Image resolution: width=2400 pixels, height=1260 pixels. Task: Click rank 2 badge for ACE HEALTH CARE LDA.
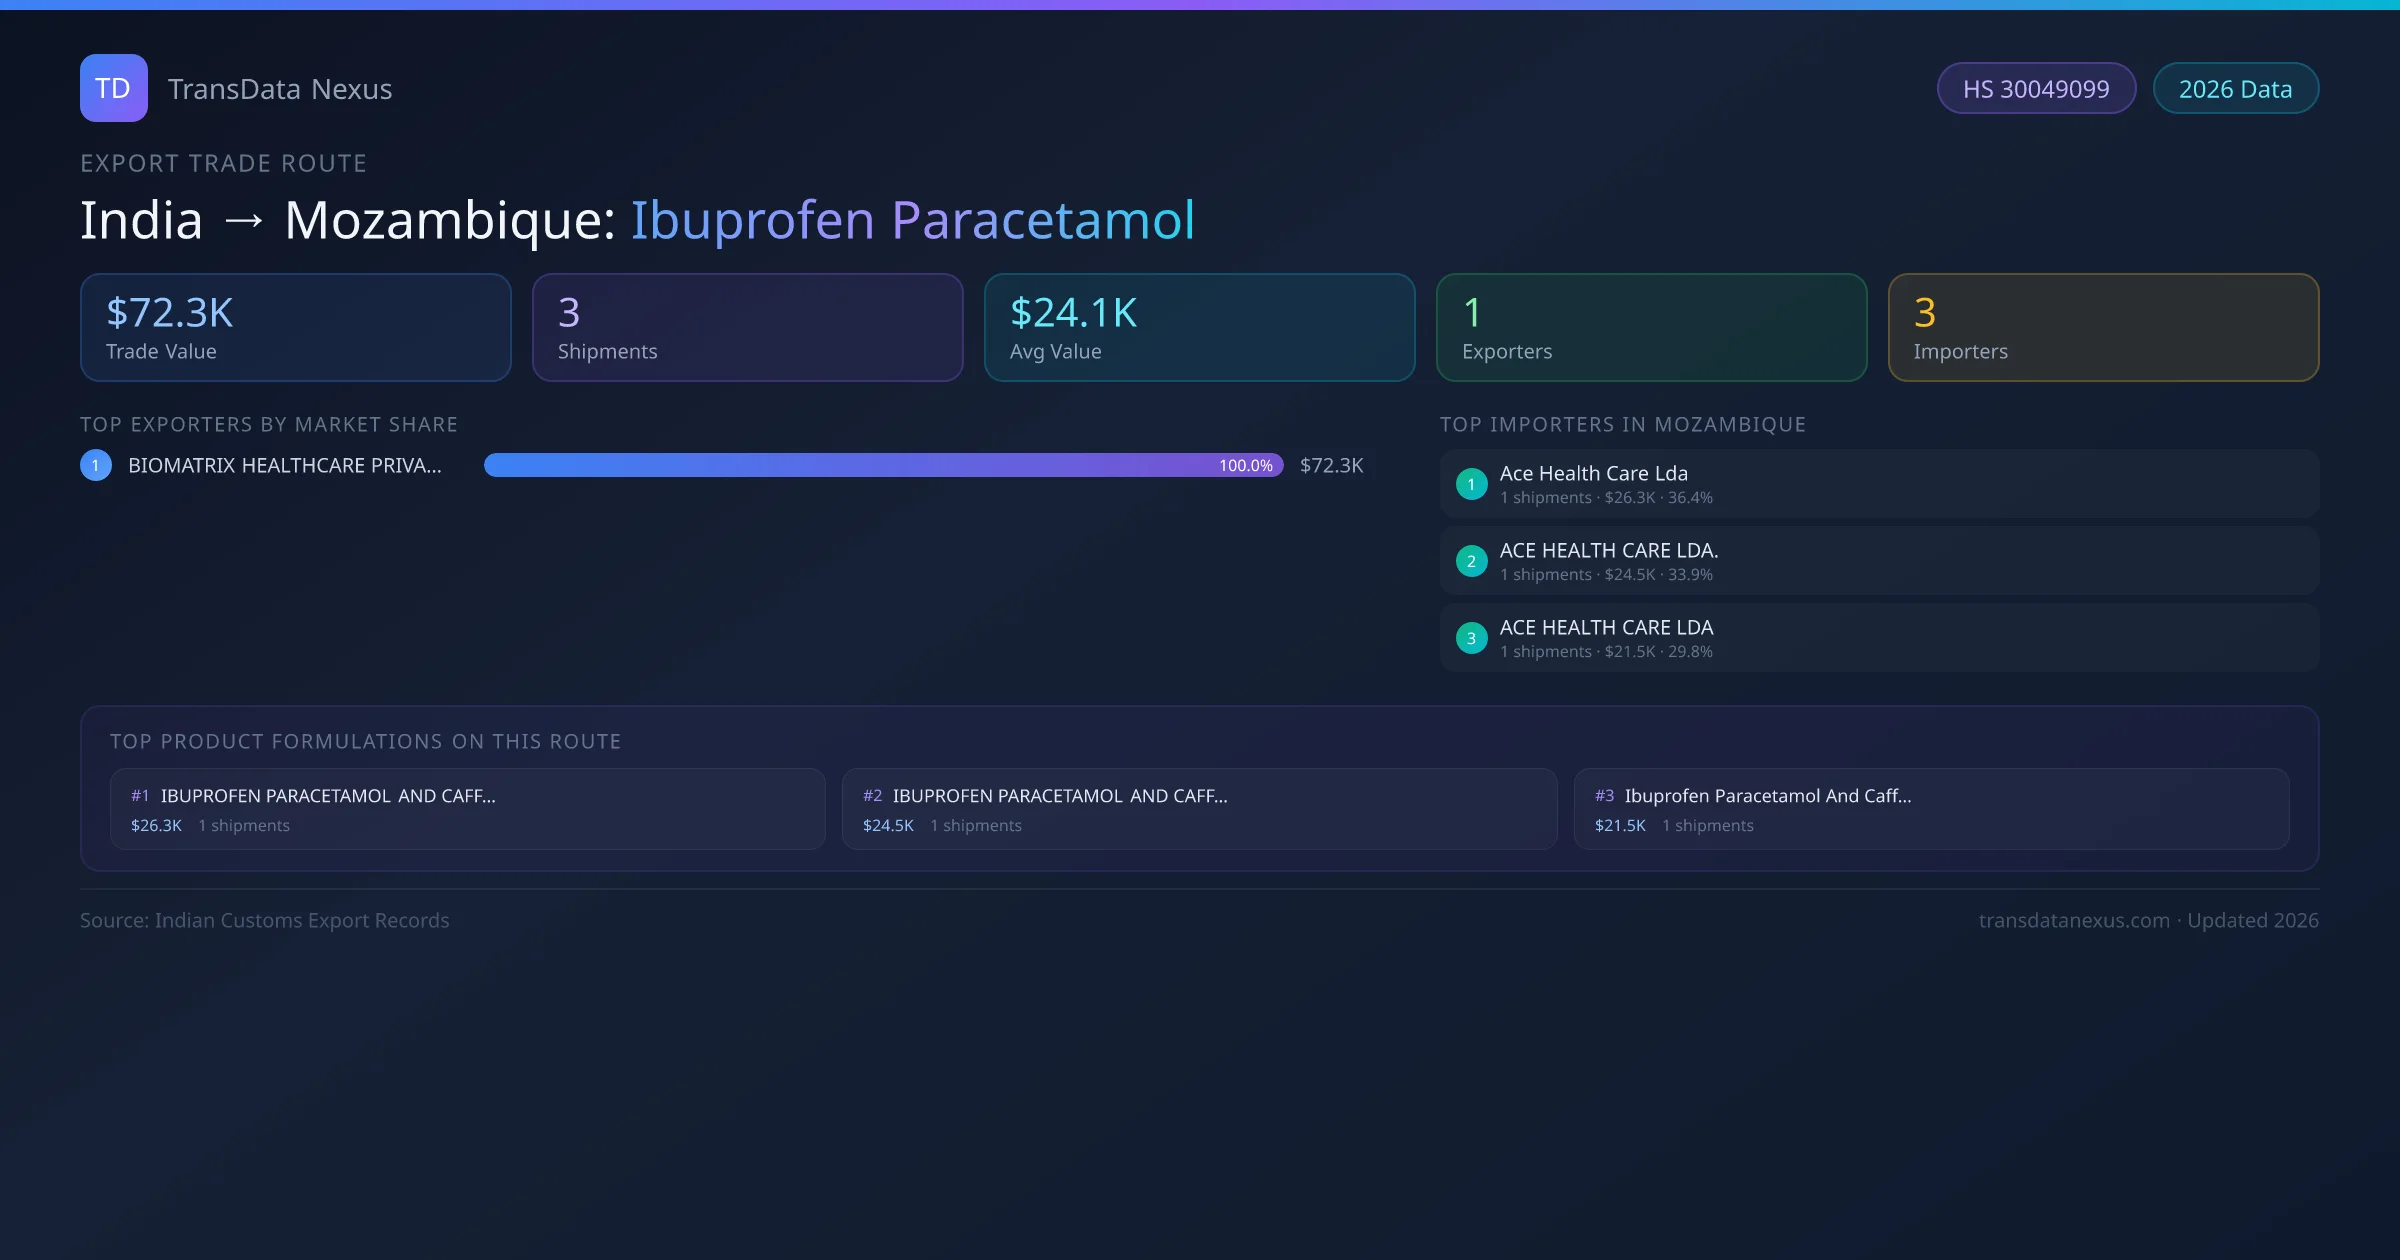[1471, 561]
